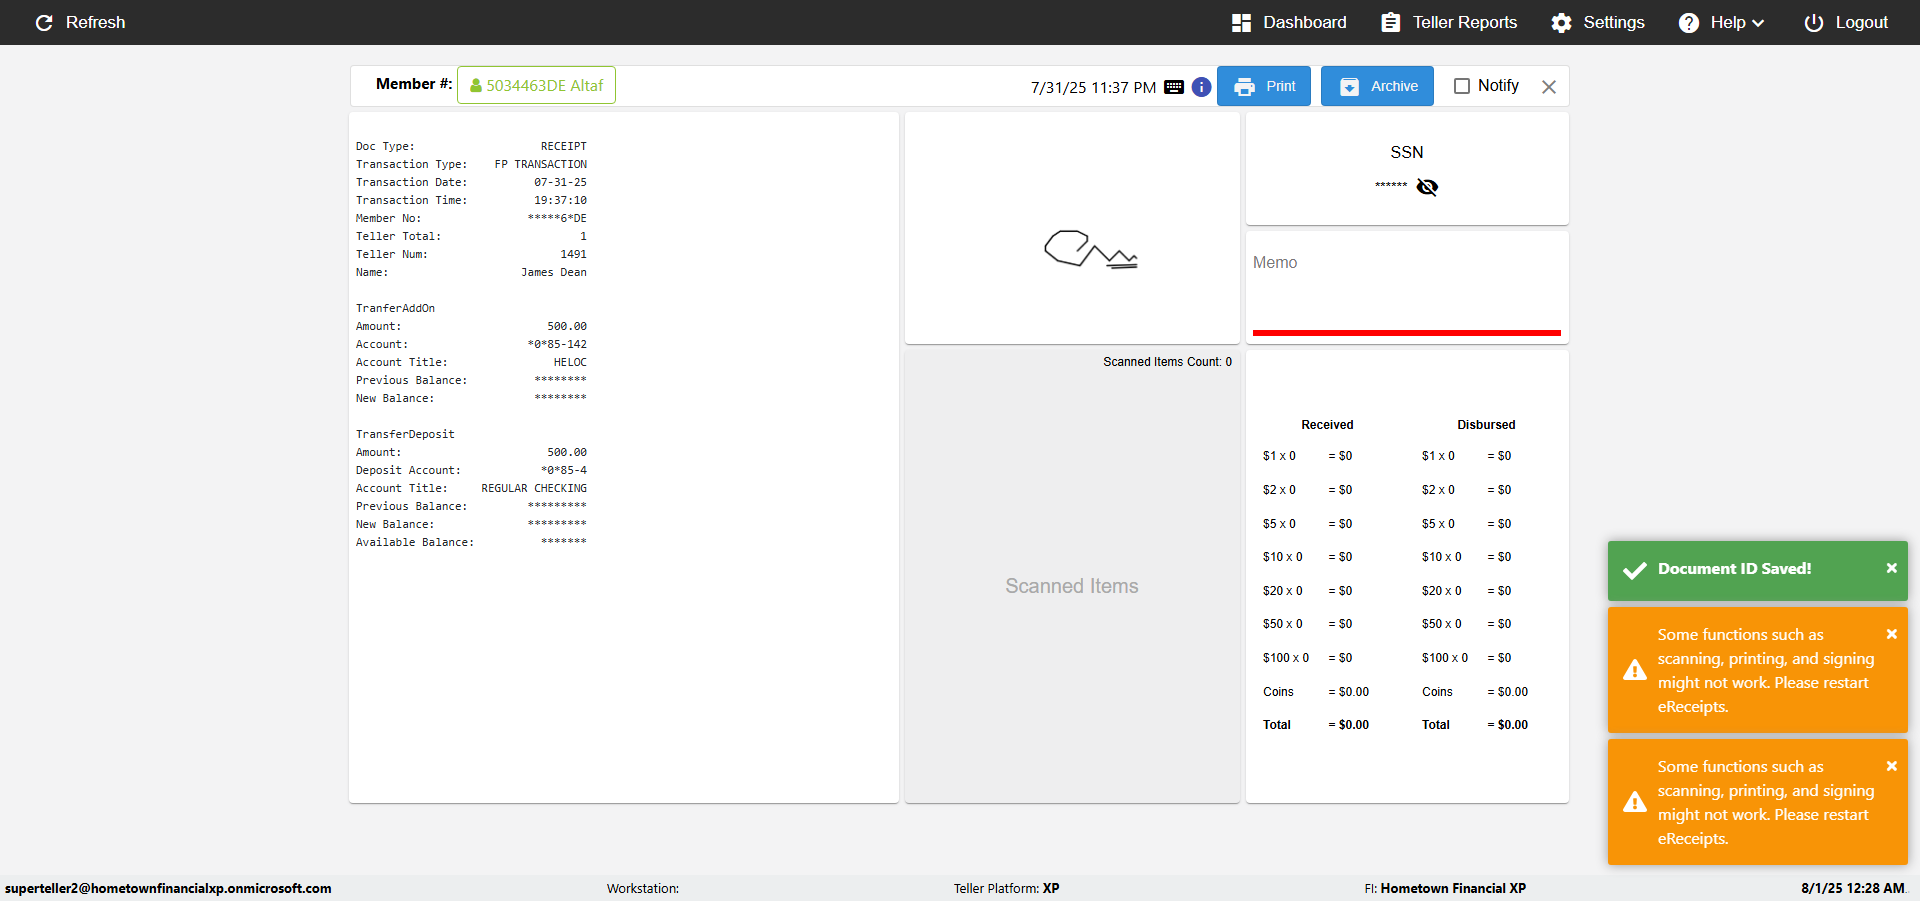
Task: Click the Logout power icon
Action: (x=1814, y=23)
